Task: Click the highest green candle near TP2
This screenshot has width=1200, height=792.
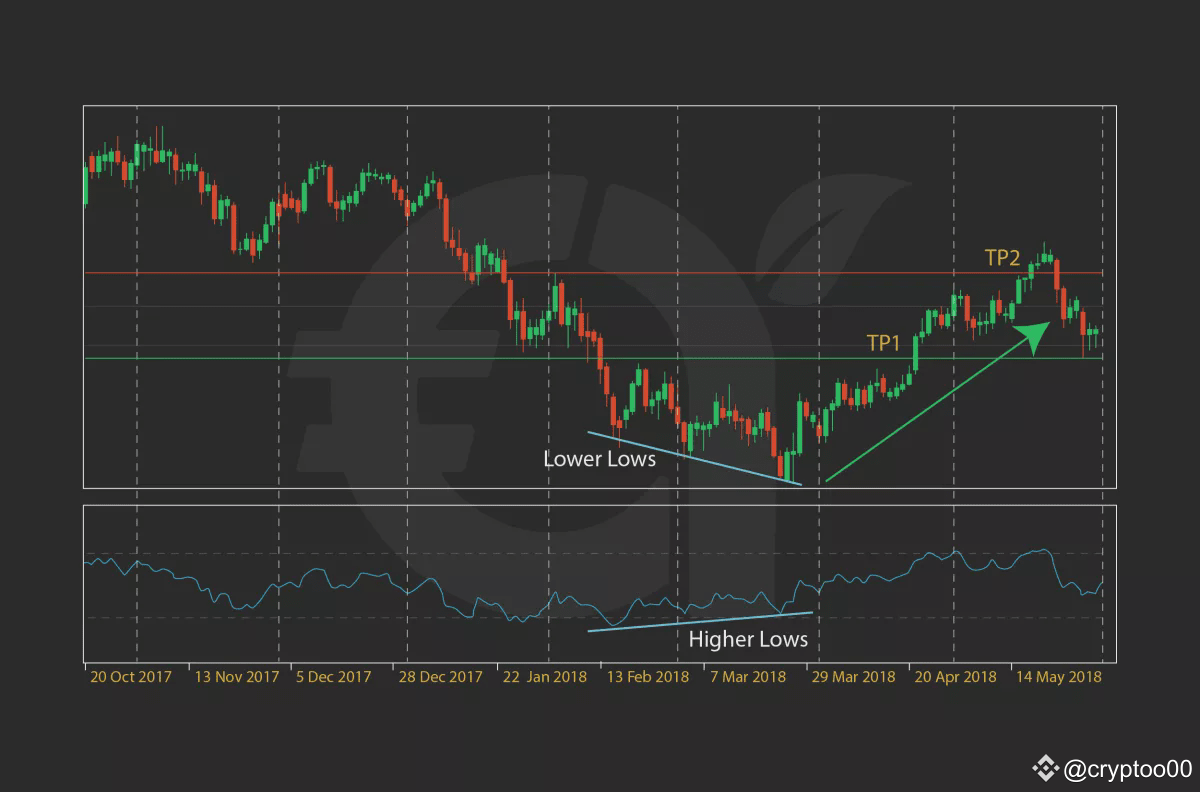Action: [1043, 260]
